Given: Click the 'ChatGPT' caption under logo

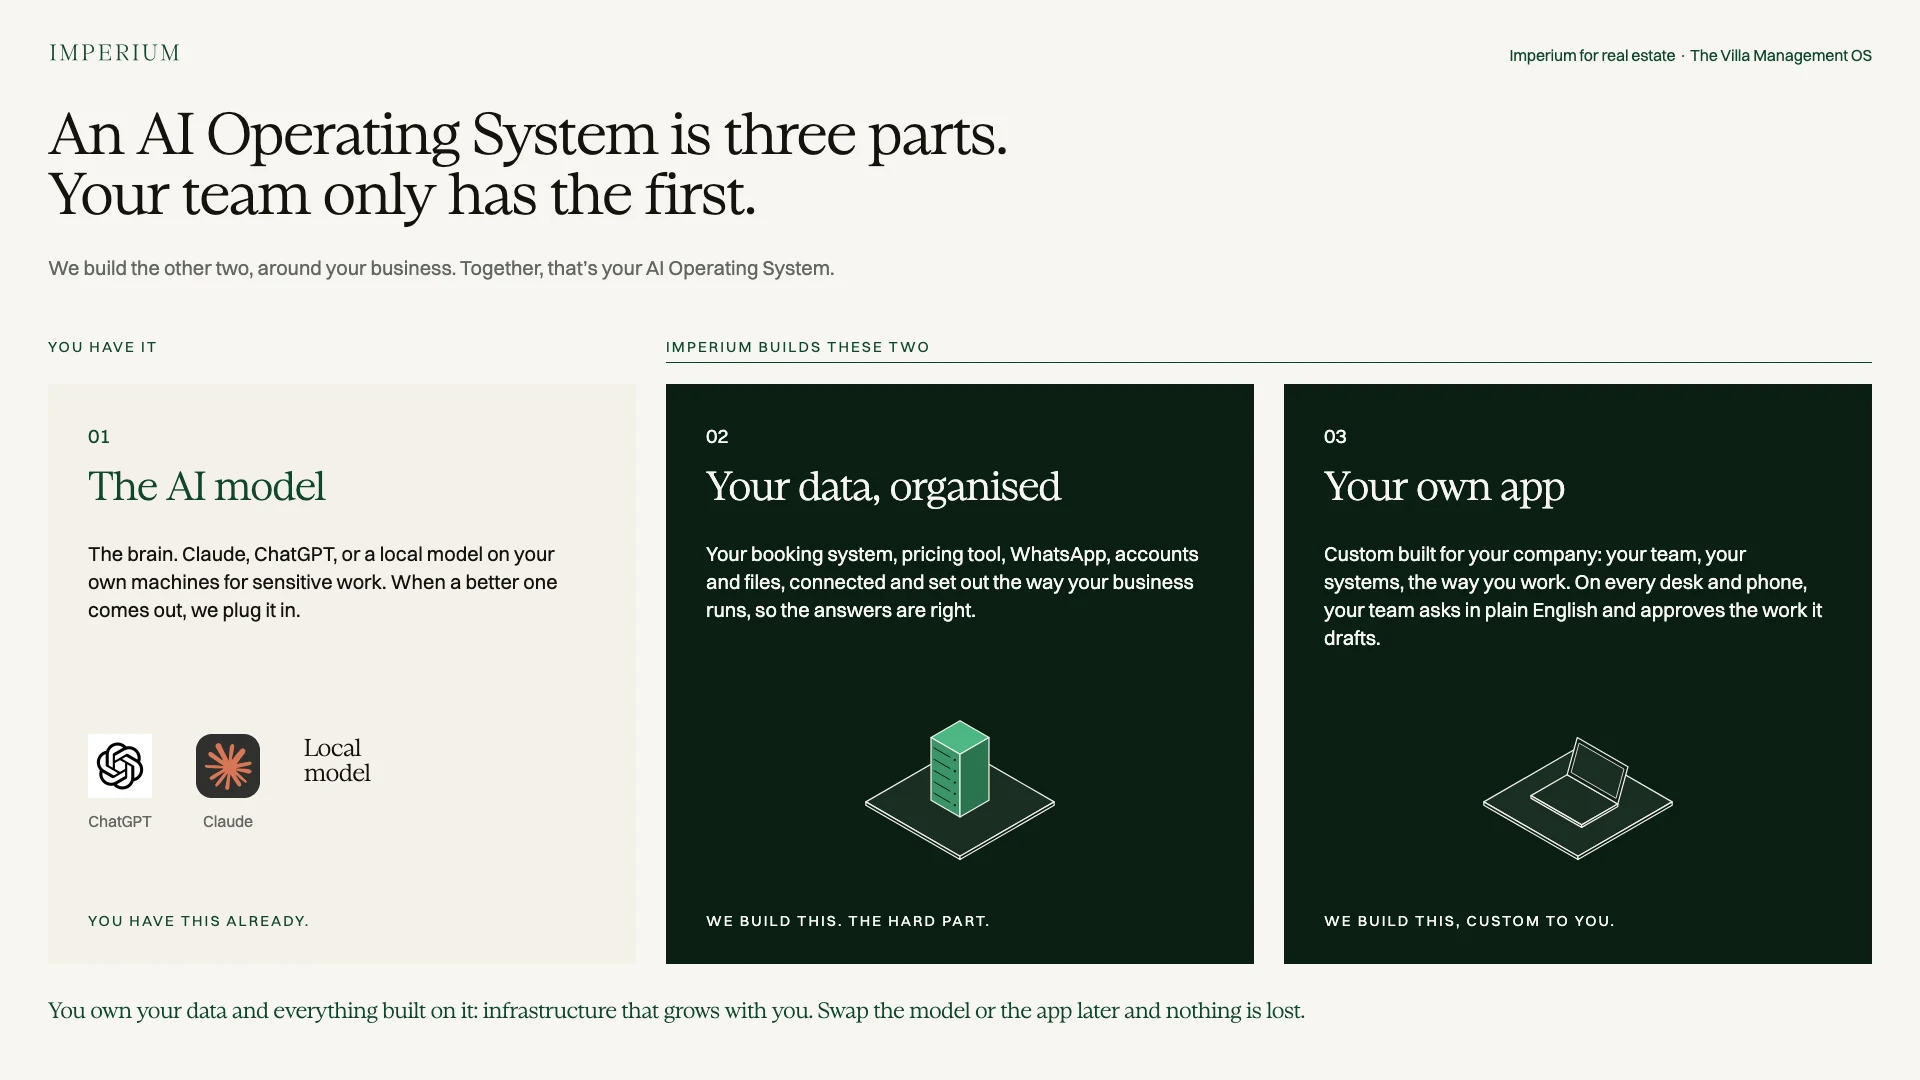Looking at the screenshot, I should point(120,822).
